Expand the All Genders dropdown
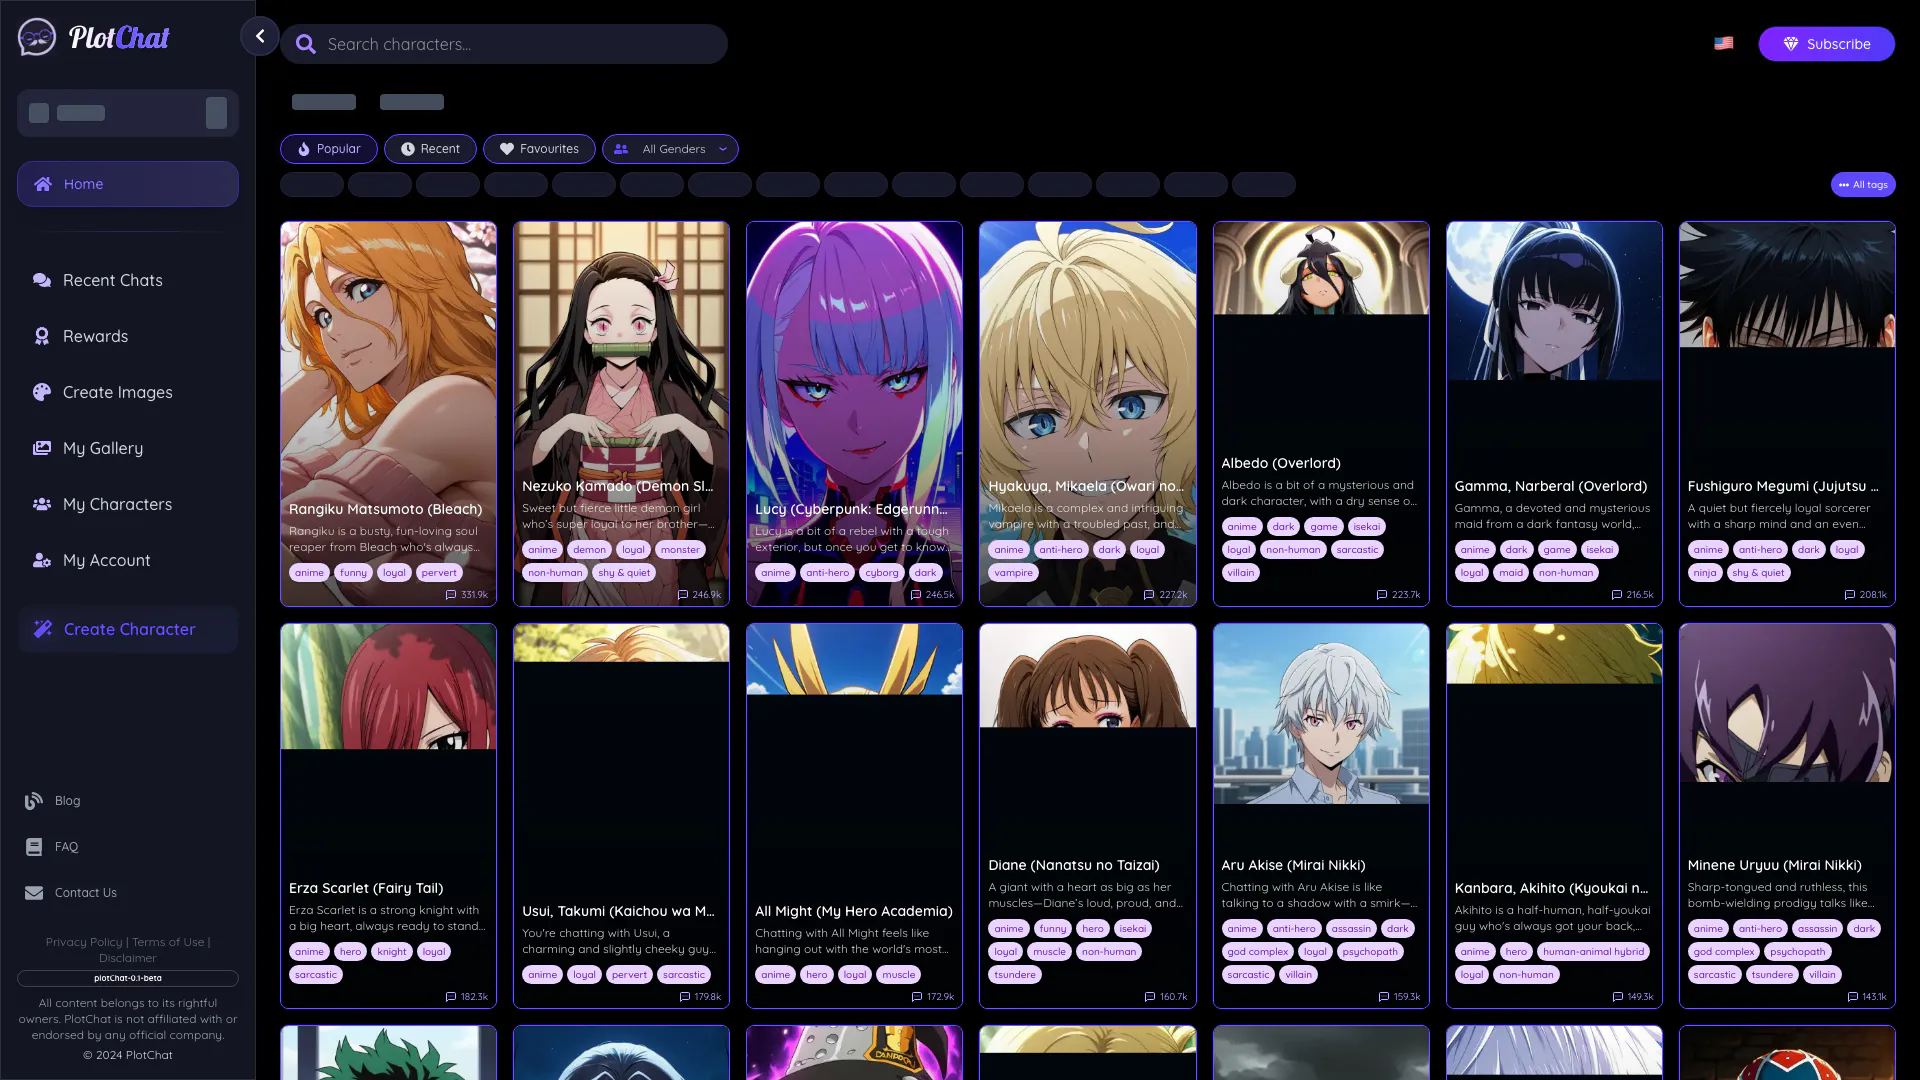 tap(670, 149)
